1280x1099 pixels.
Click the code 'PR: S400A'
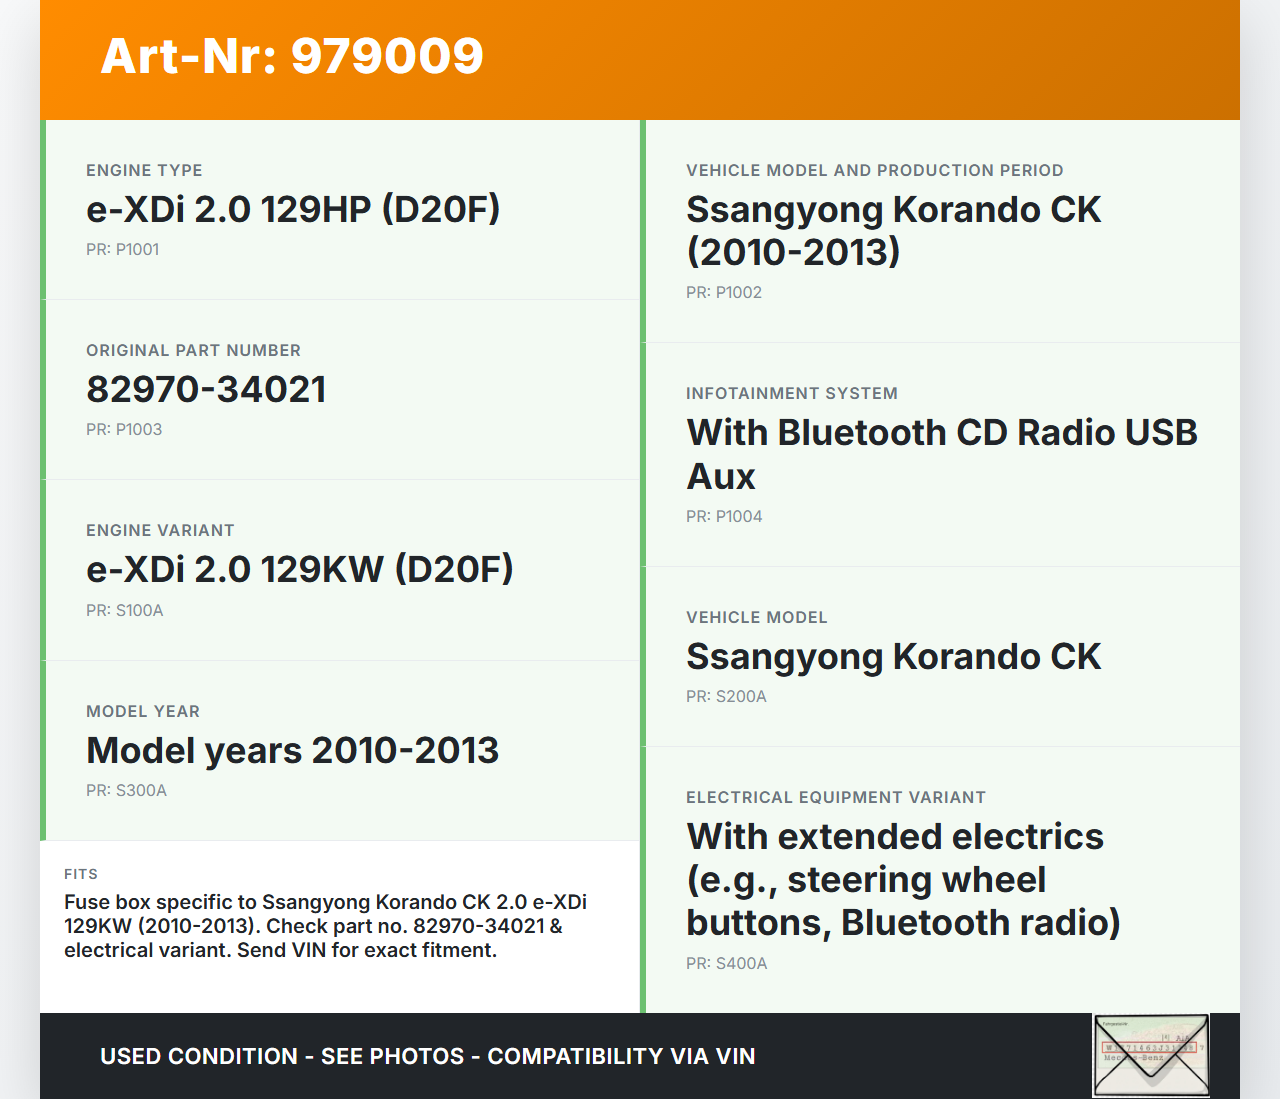click(727, 963)
